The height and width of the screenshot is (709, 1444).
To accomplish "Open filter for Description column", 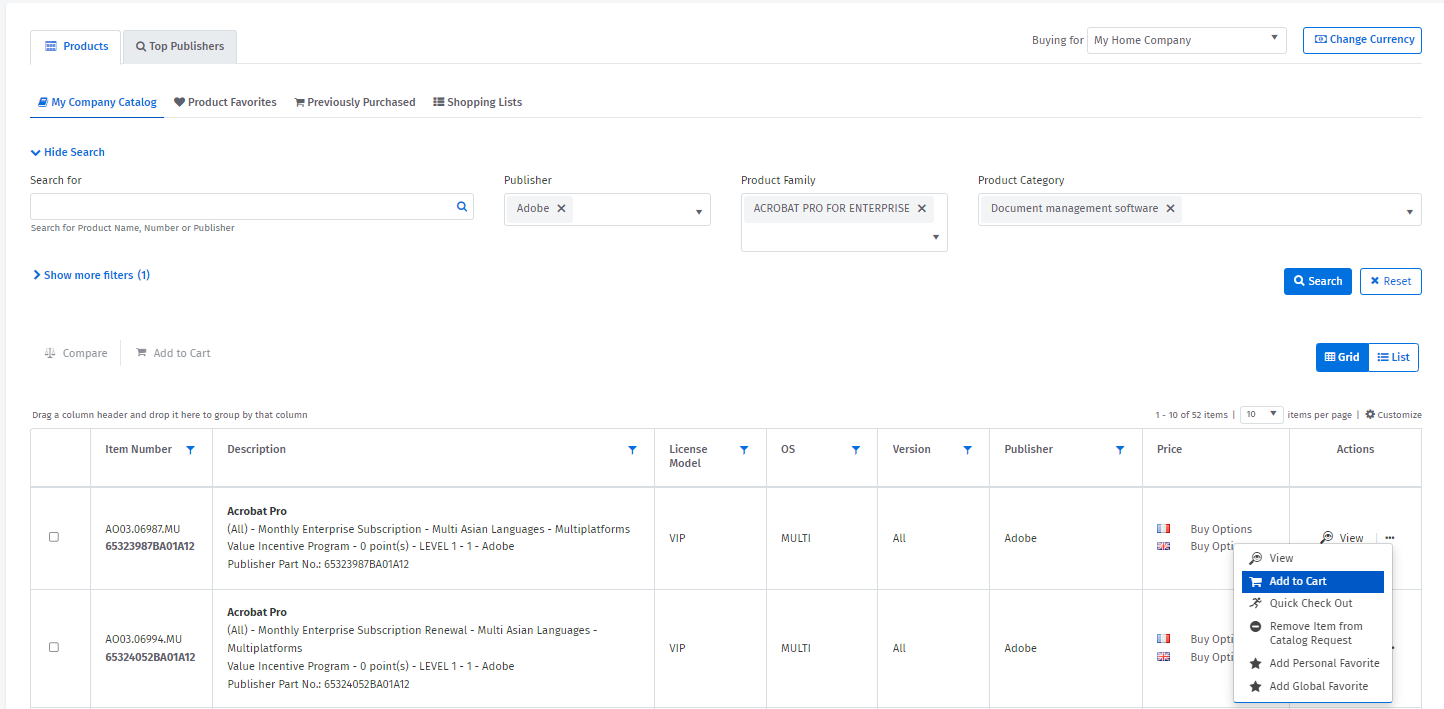I will pyautogui.click(x=632, y=450).
